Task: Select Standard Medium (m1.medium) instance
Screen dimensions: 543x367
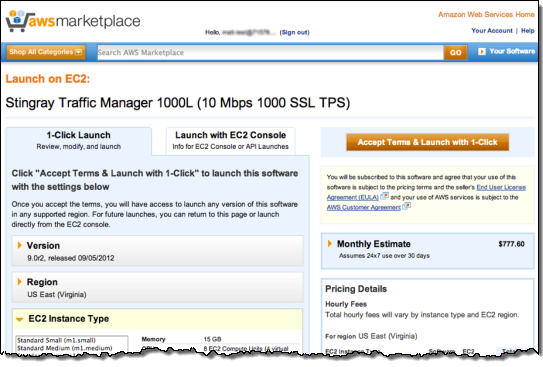Action: [65, 348]
